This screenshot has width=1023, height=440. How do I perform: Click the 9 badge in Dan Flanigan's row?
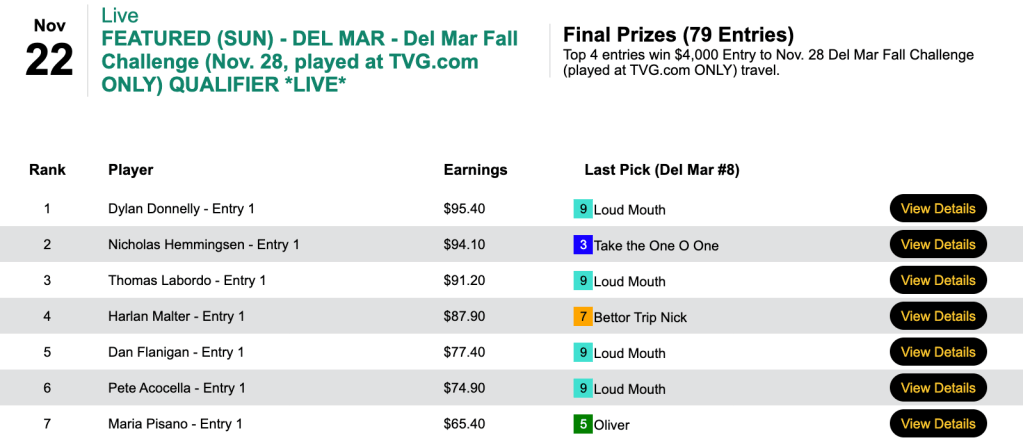click(582, 353)
